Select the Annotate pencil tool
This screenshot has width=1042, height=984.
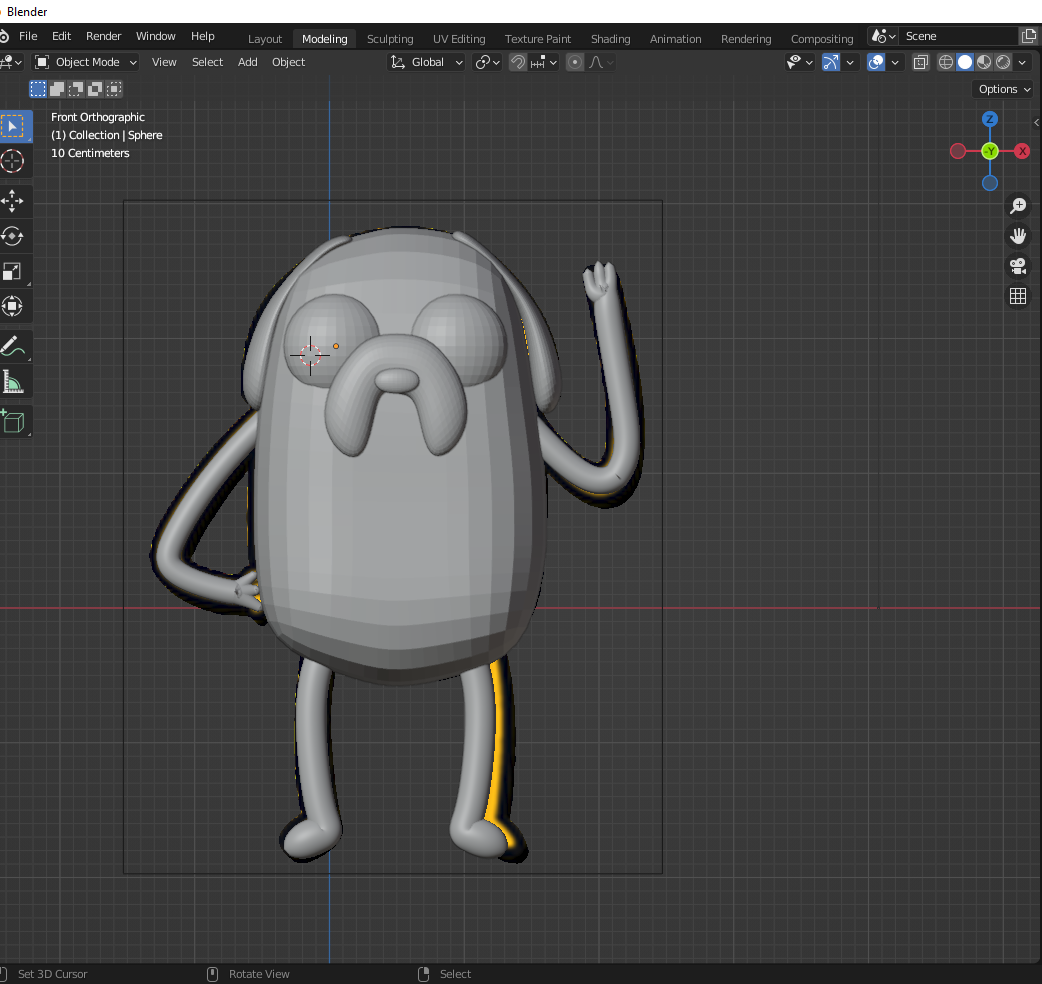(x=13, y=345)
